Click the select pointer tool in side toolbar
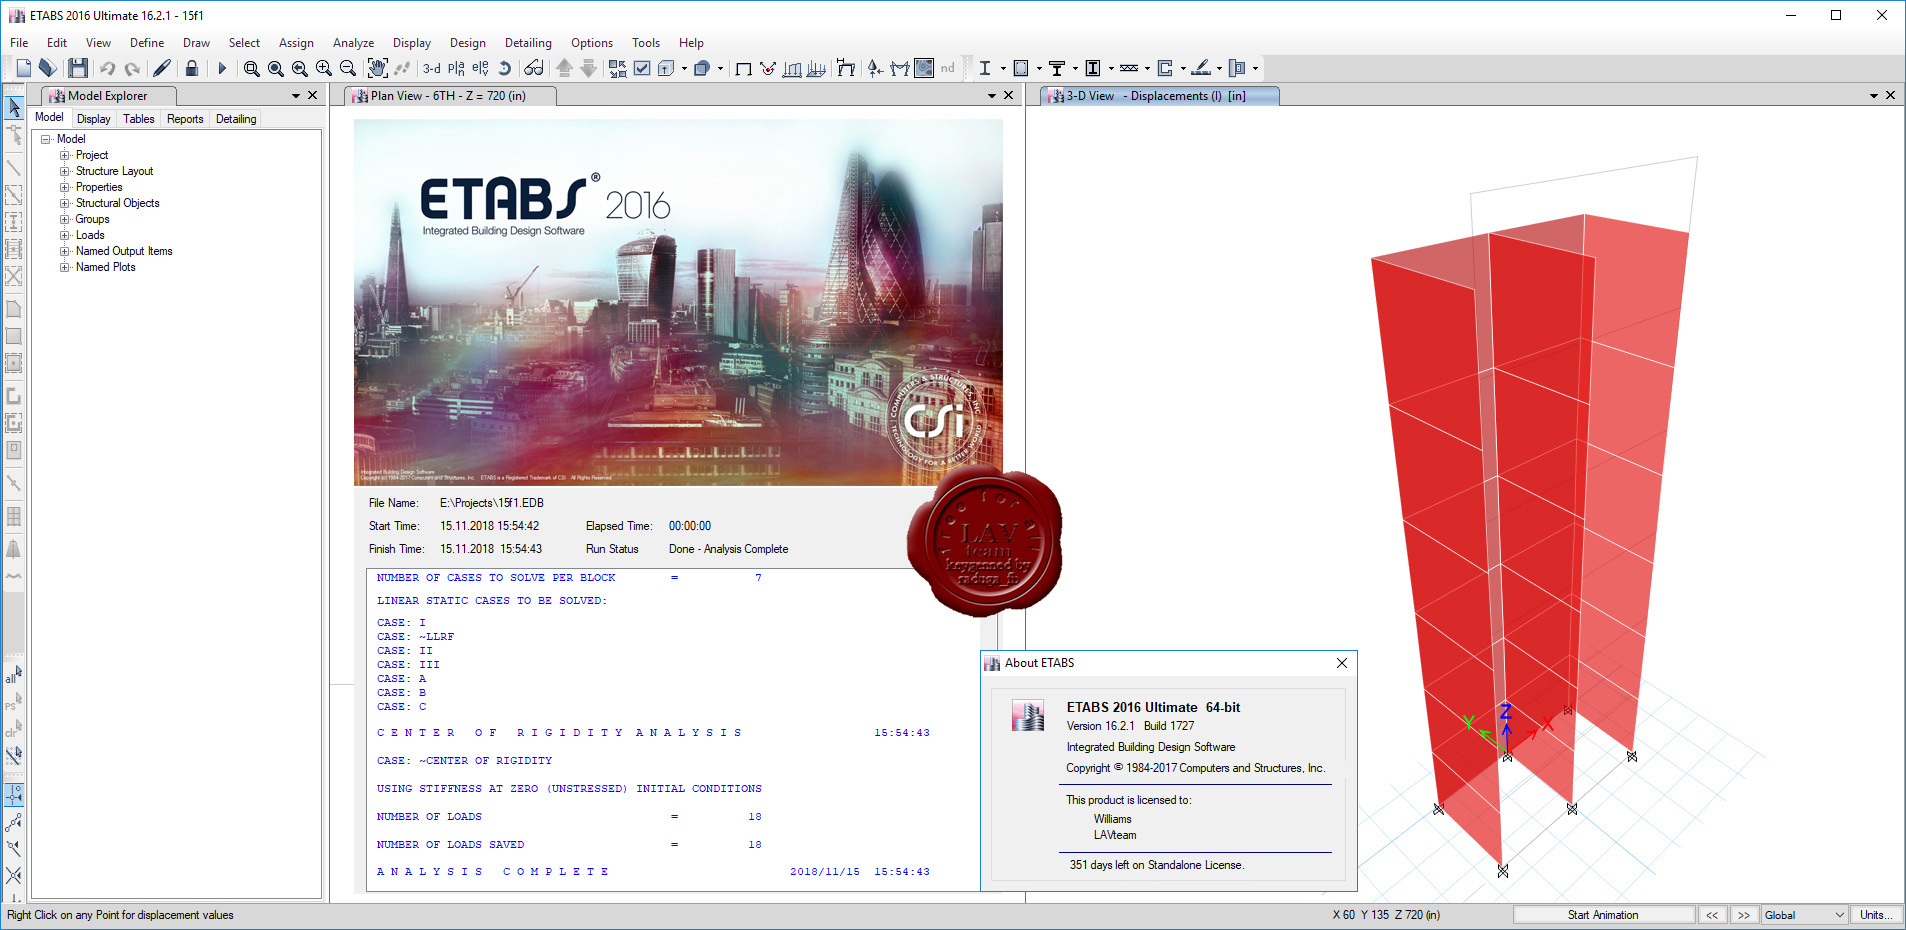This screenshot has width=1906, height=930. coord(14,107)
